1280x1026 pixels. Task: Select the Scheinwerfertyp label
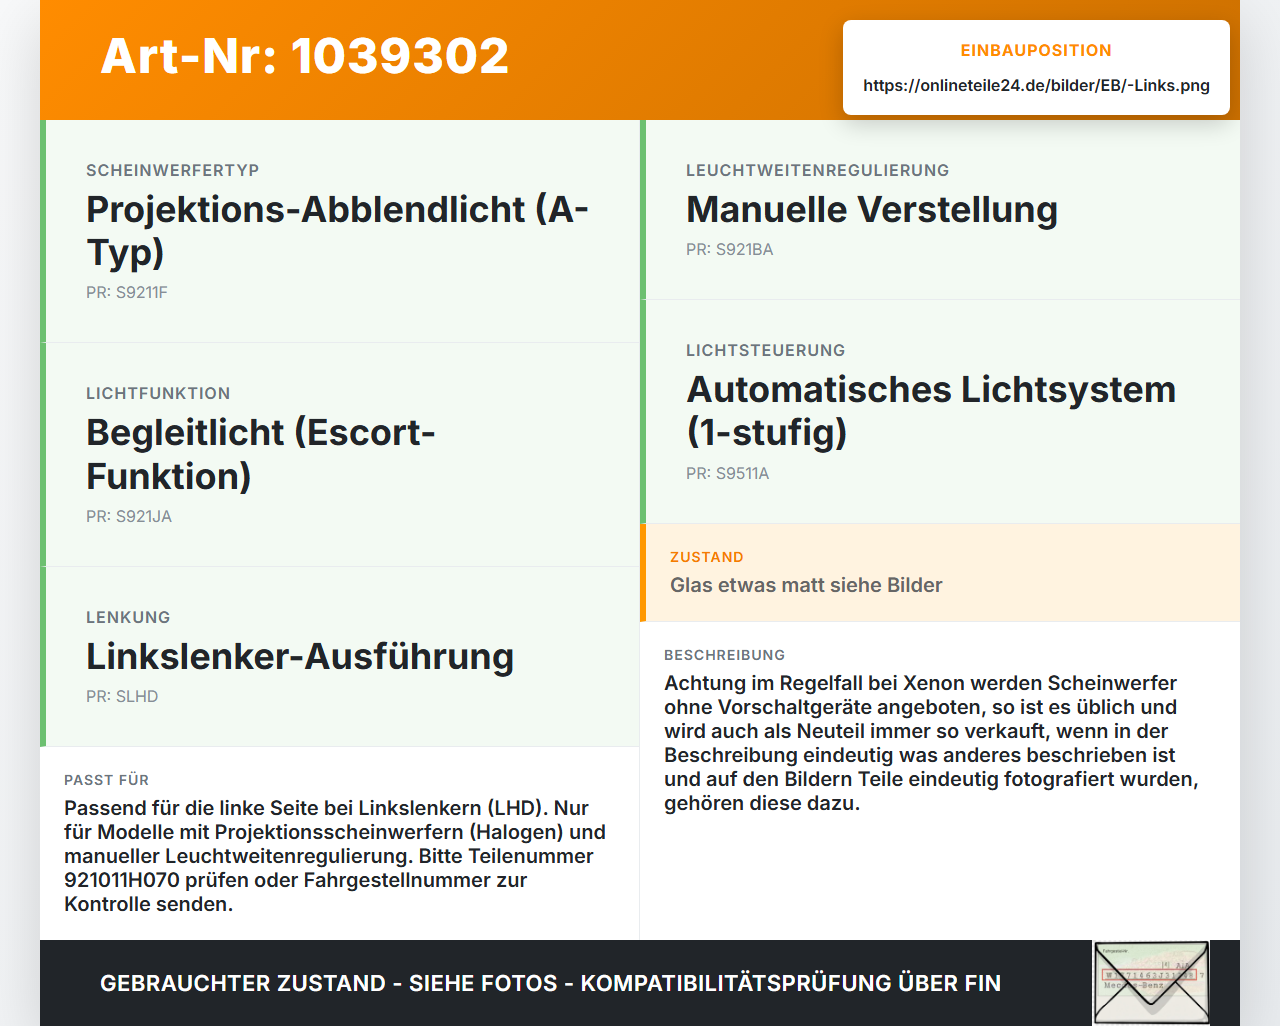[173, 171]
